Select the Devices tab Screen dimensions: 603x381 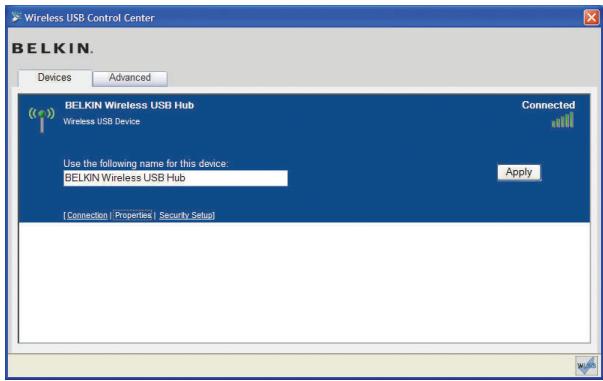(x=55, y=78)
